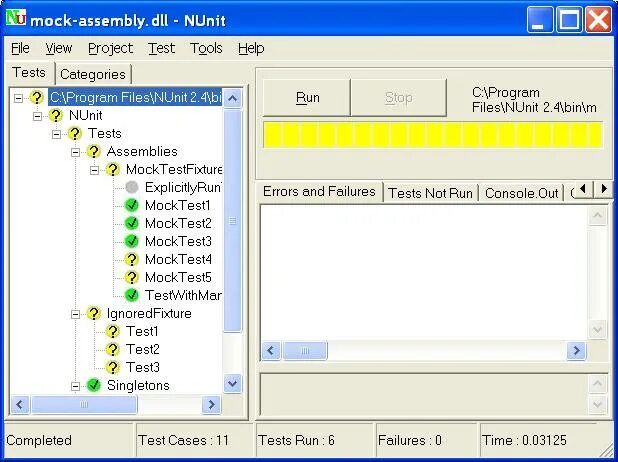Click the test tree scroll down arrow

(233, 383)
